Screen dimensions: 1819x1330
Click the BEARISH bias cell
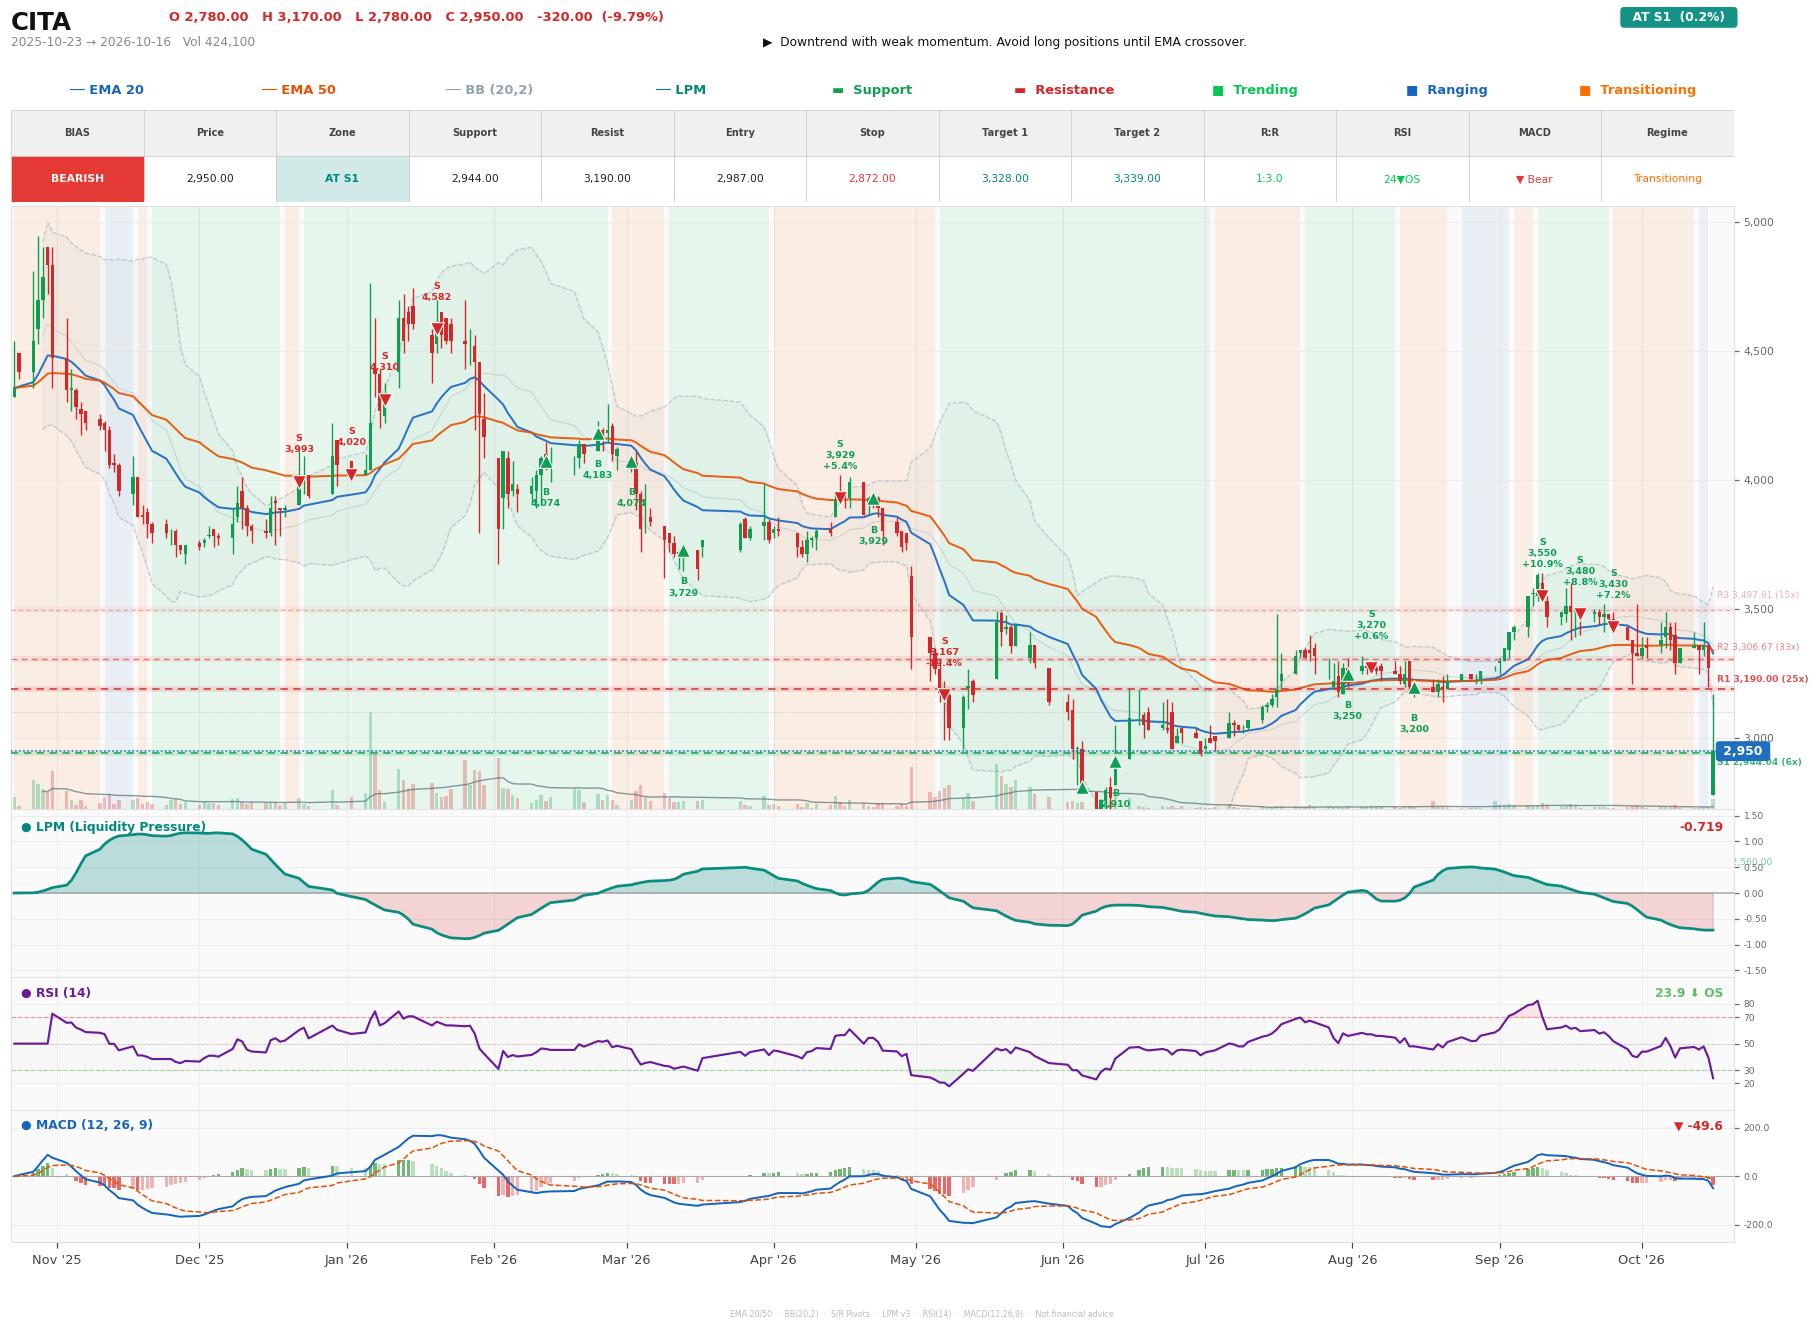[x=78, y=179]
